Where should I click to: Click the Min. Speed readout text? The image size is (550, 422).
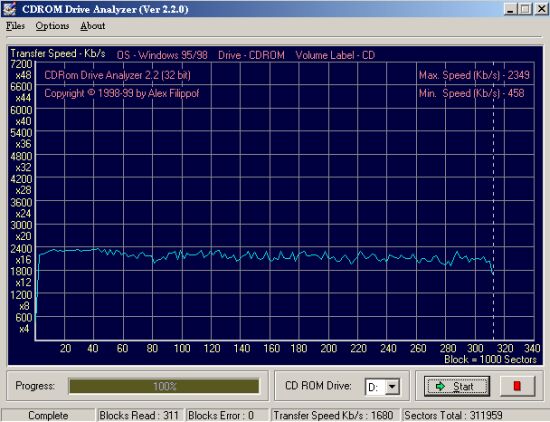point(471,93)
